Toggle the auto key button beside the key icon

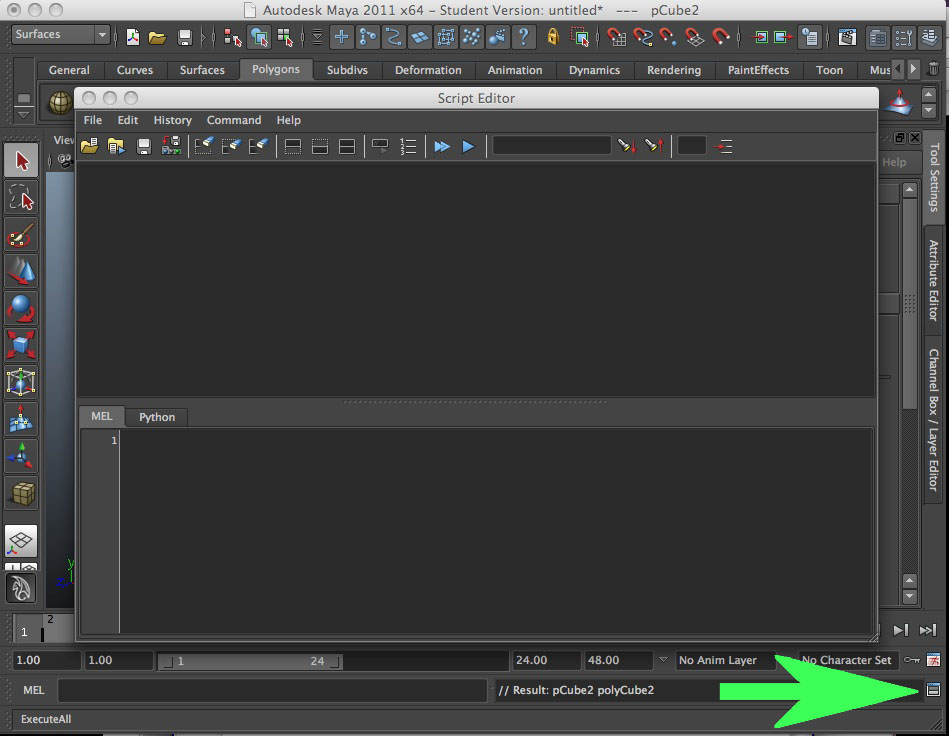point(934,660)
